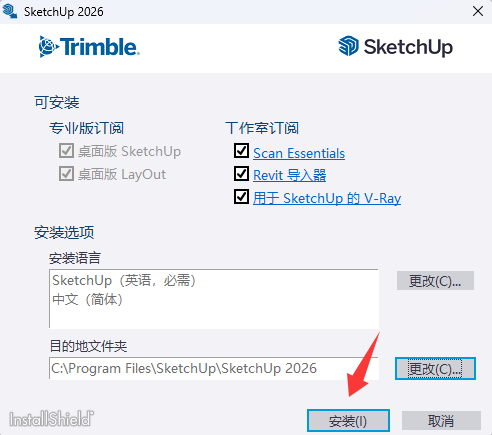Screen dimensions: 492x435
Task: Click the SketchUp cube logo icon
Action: [x=348, y=46]
